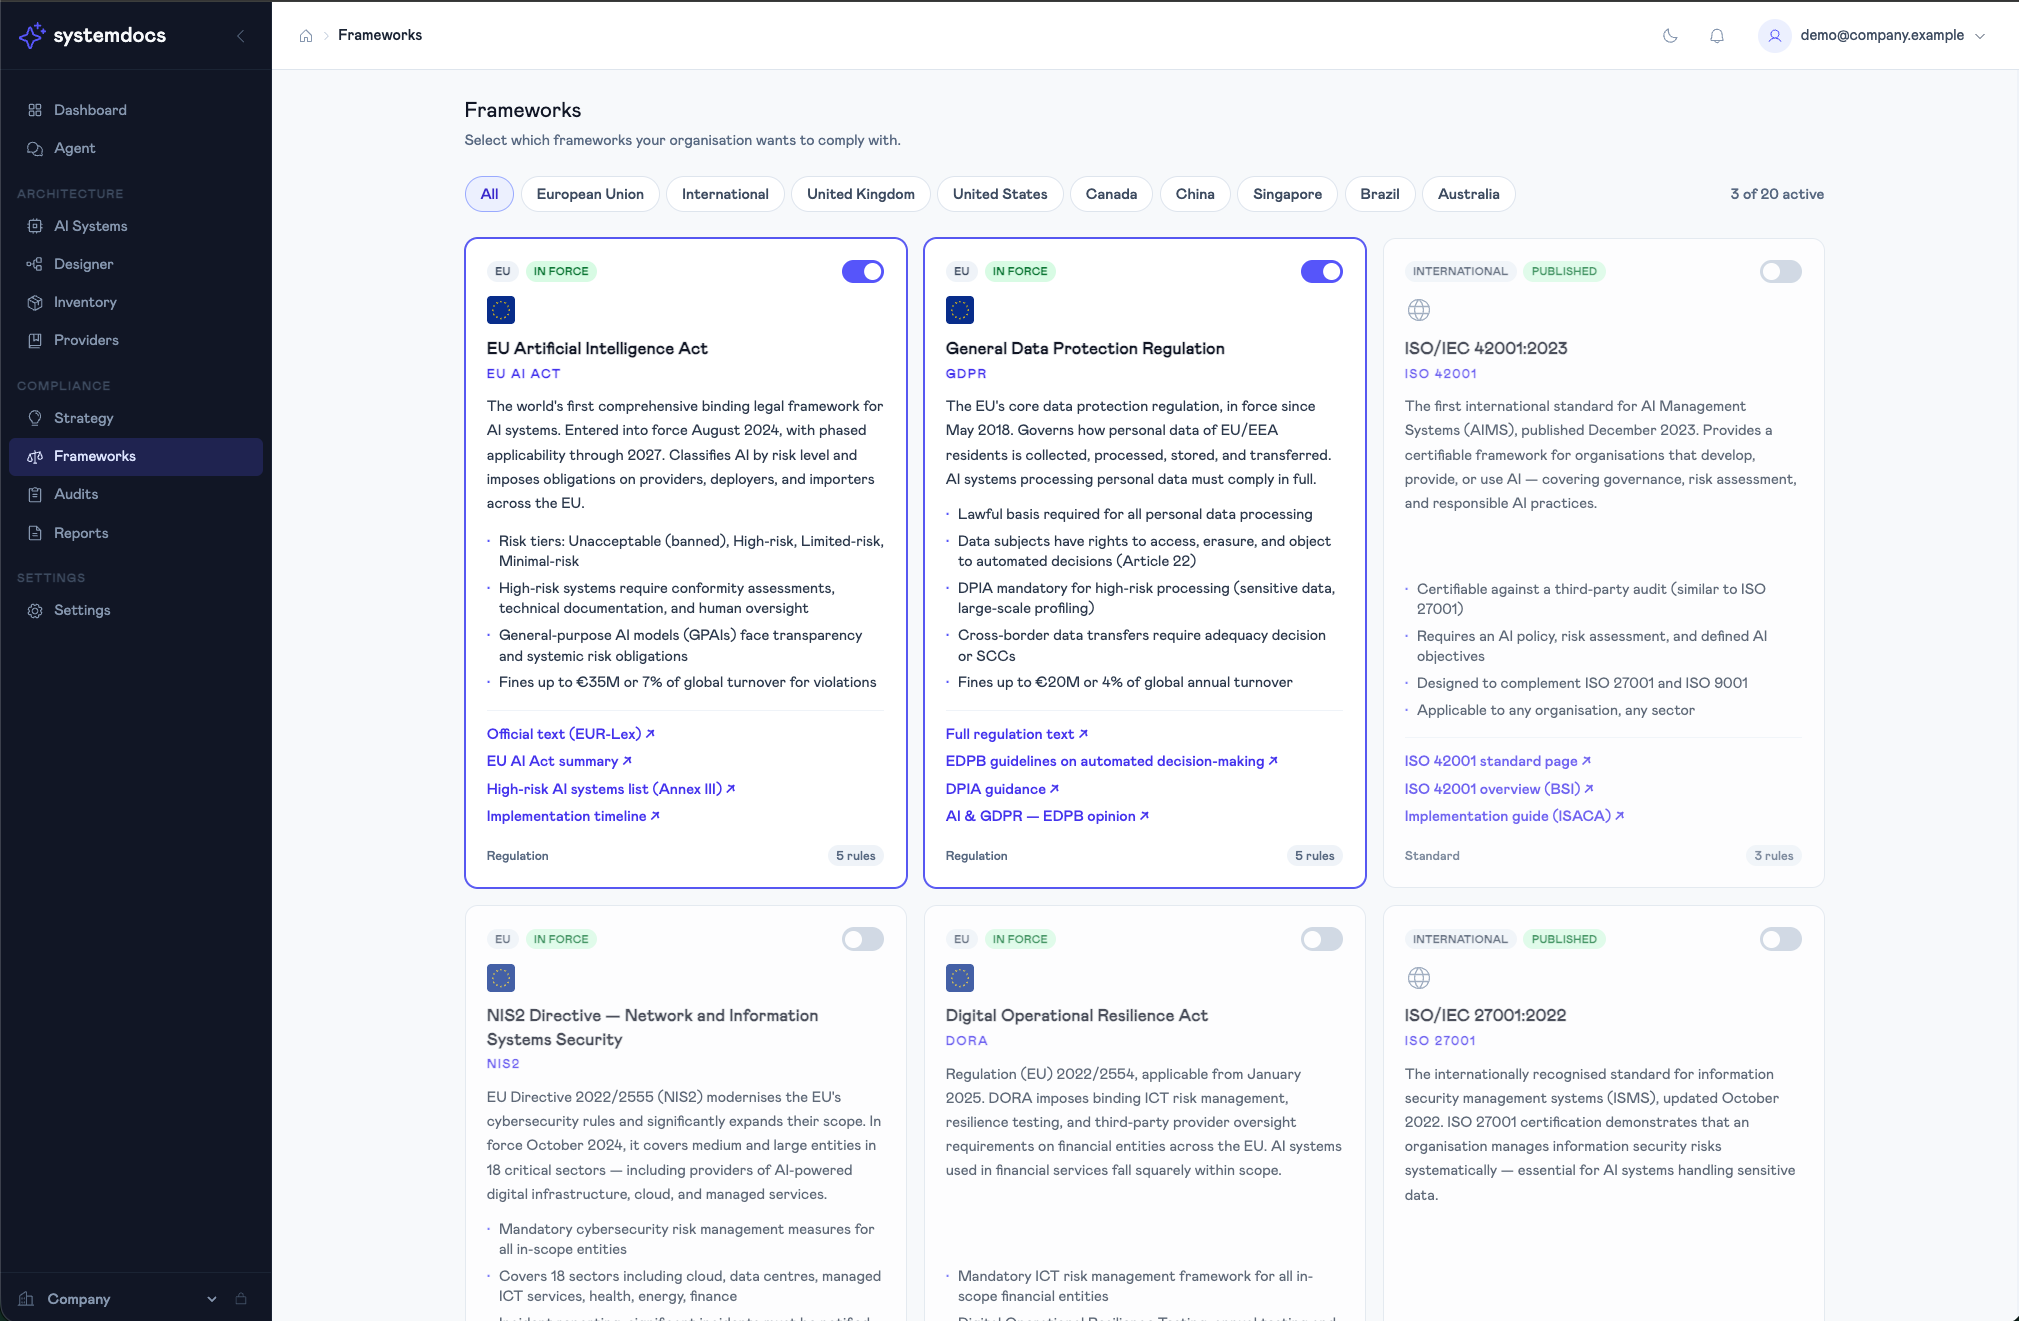Filter frameworks by European Union
Screen dimensions: 2019x1321
(590, 194)
